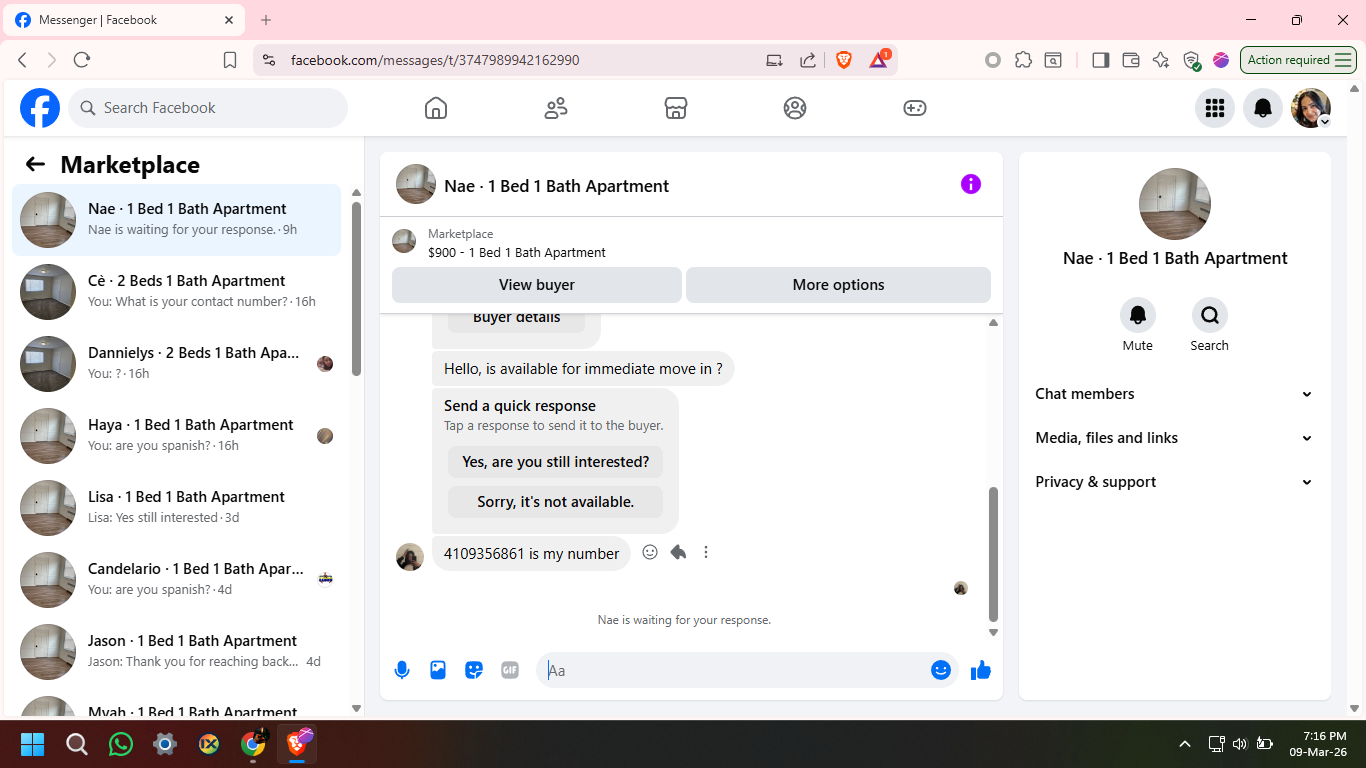The width and height of the screenshot is (1366, 768).
Task: Open the share page icon in address bar
Action: pyautogui.click(x=808, y=60)
